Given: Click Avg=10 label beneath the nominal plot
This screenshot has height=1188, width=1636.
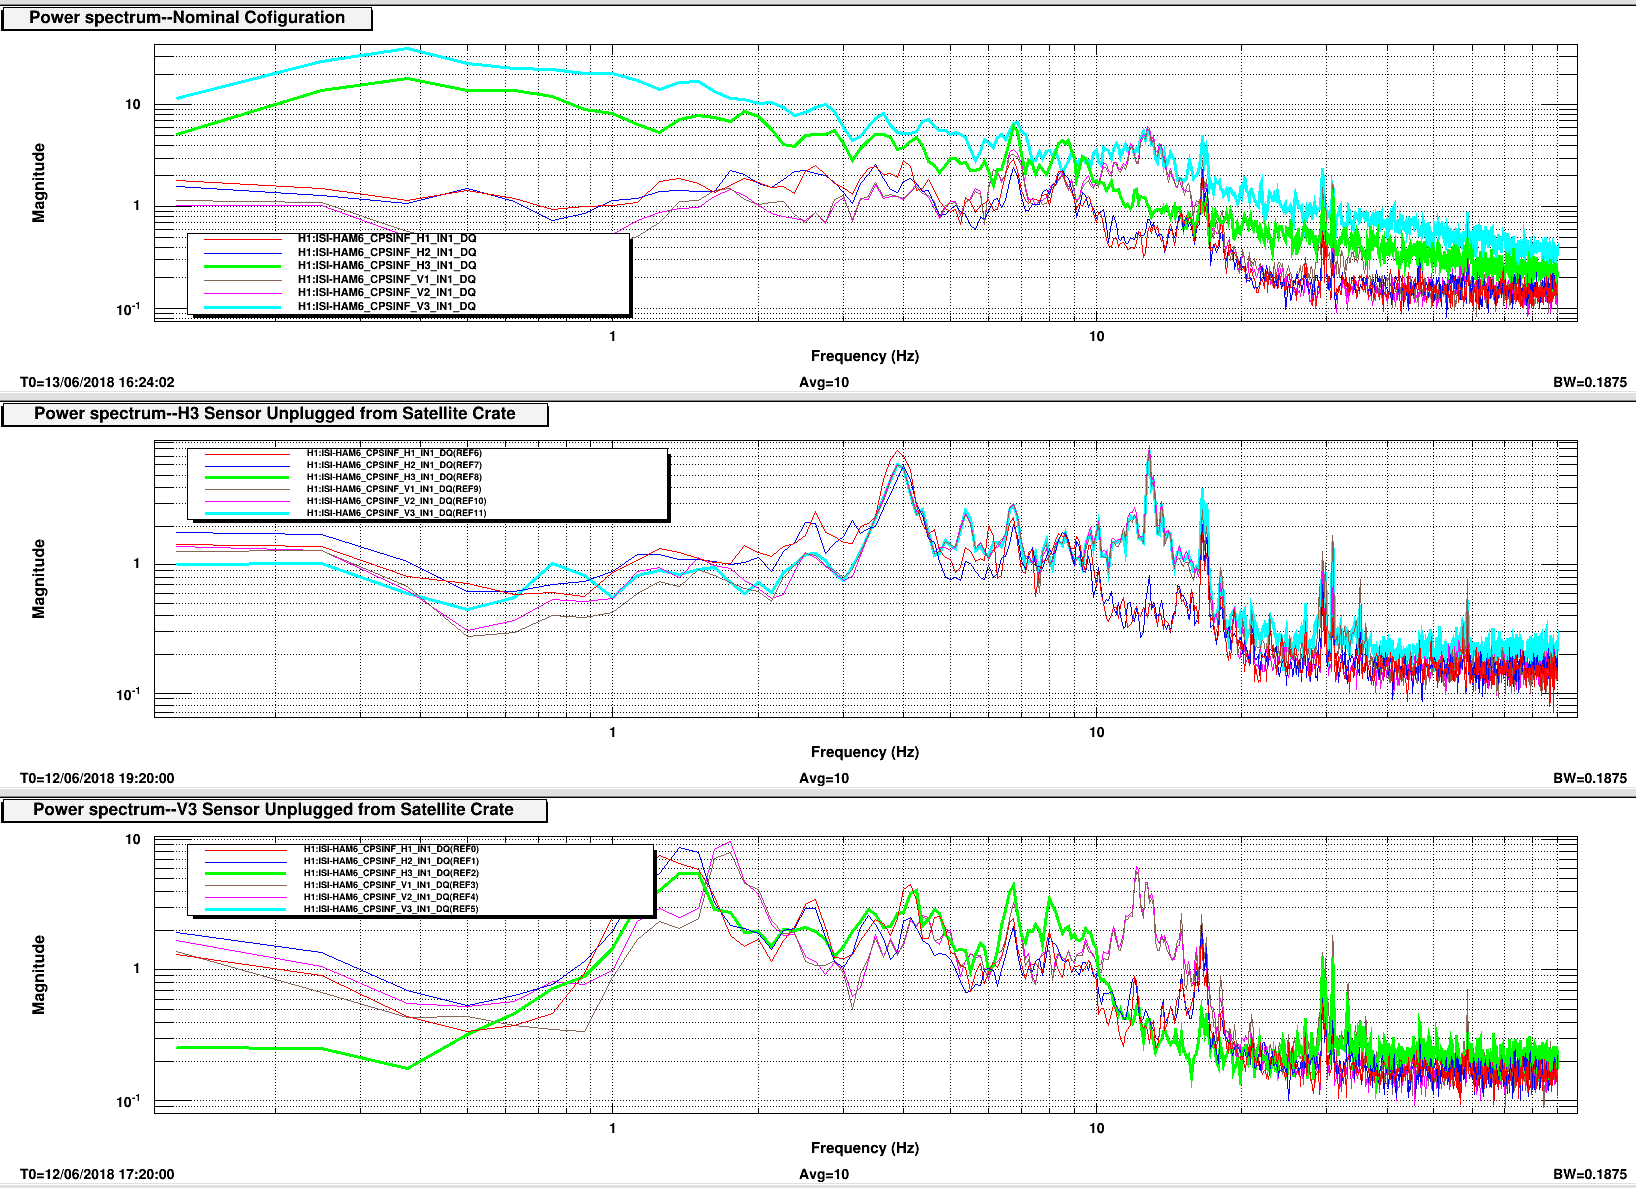Looking at the screenshot, I should tap(824, 382).
